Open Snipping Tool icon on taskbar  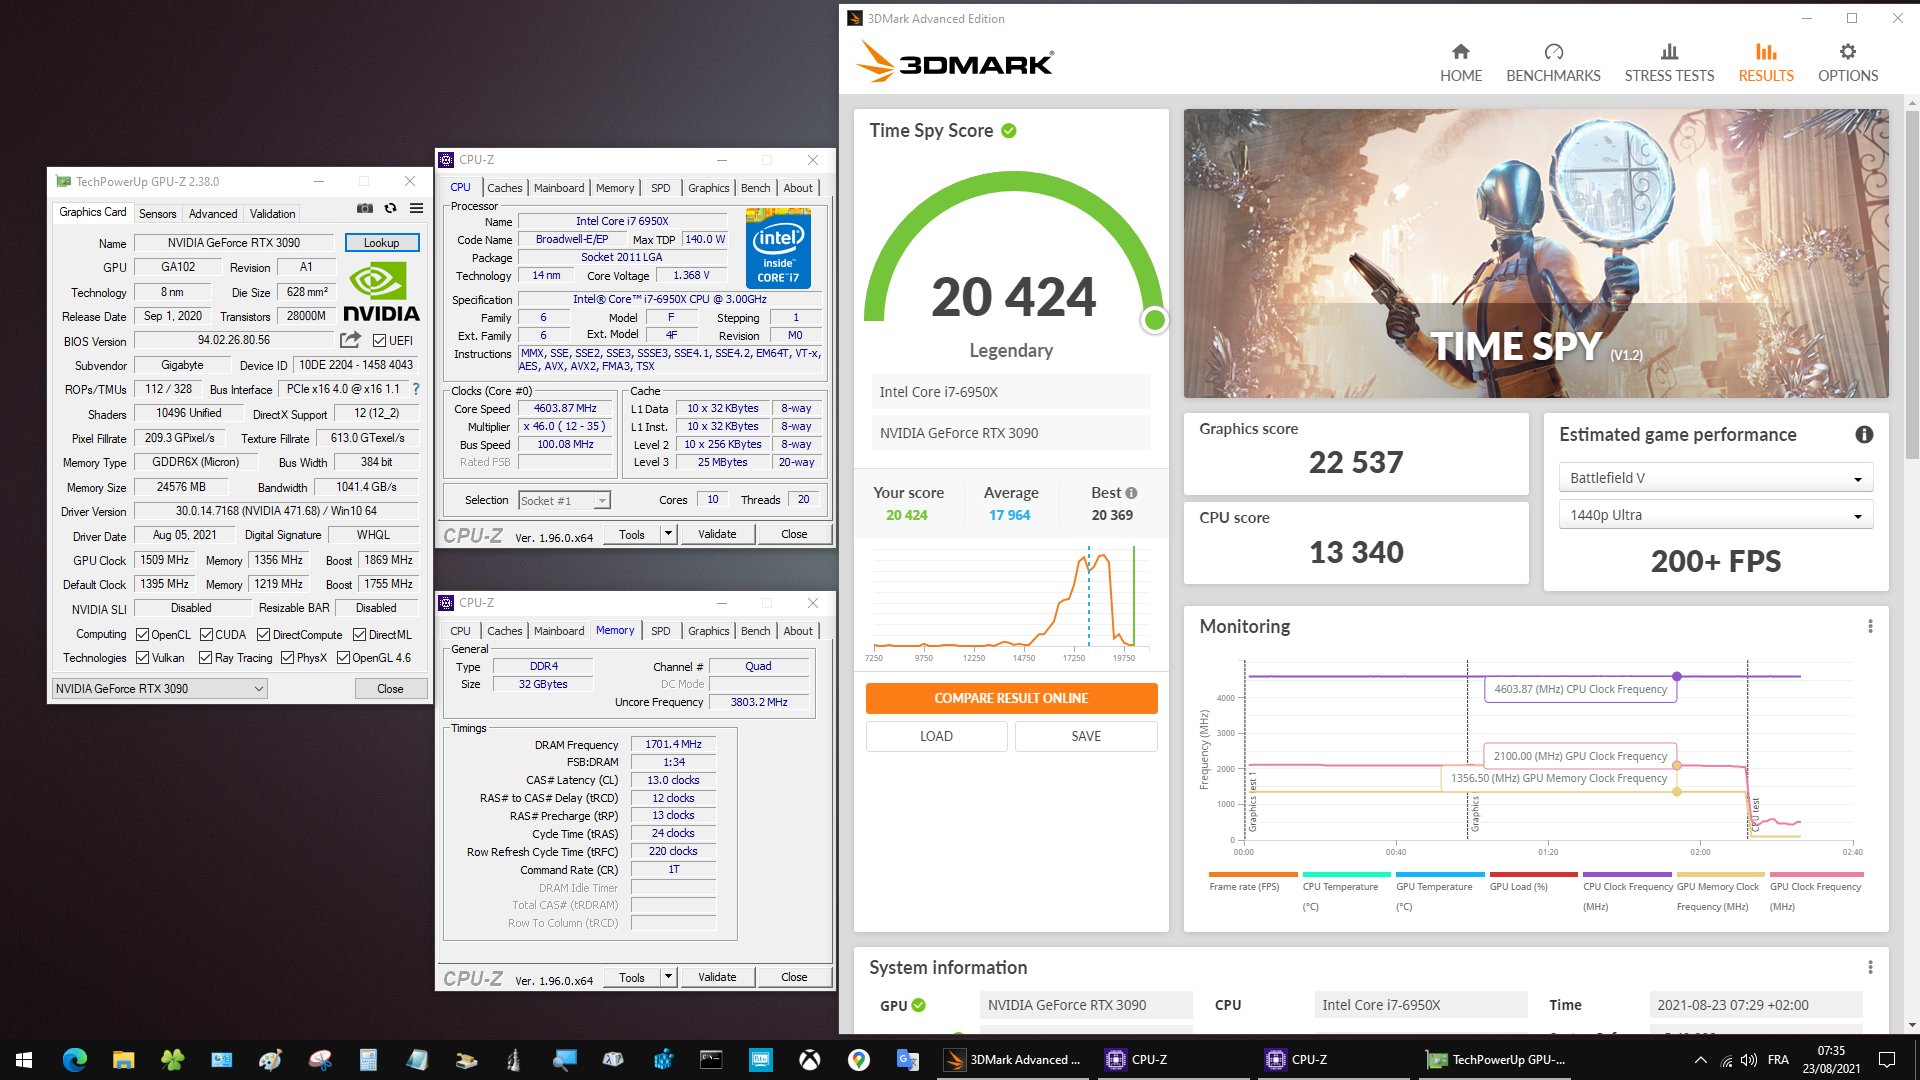[x=320, y=1059]
